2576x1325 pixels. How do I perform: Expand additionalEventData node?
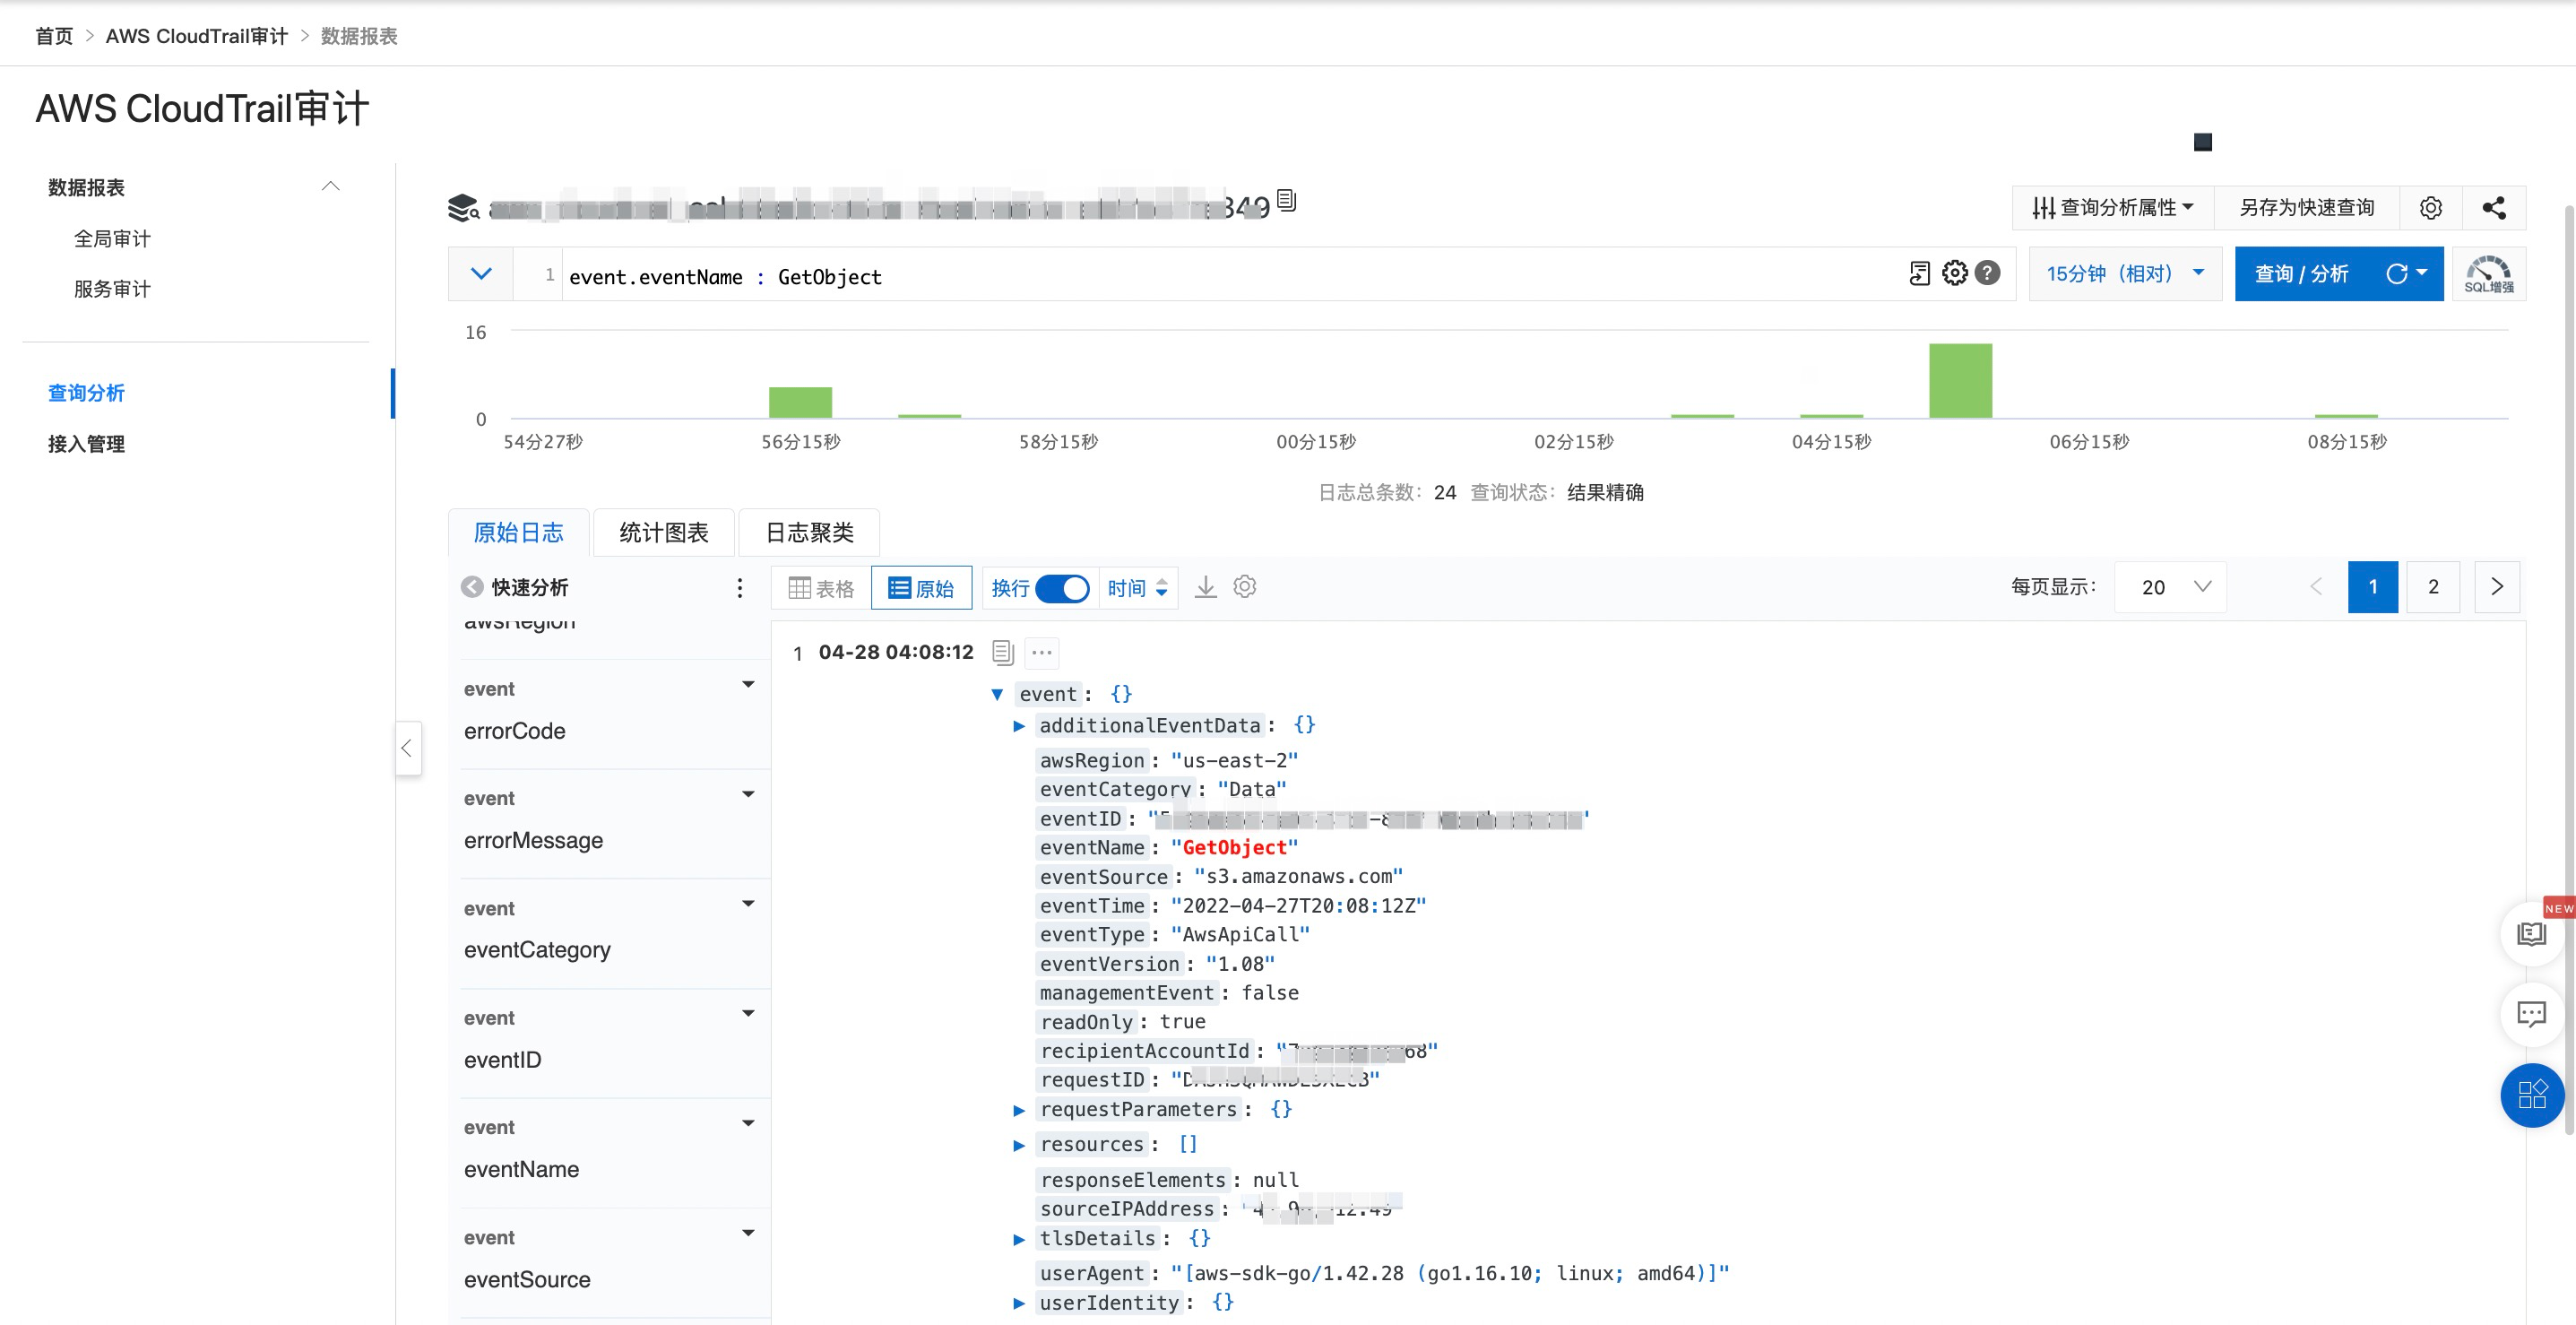point(1019,726)
